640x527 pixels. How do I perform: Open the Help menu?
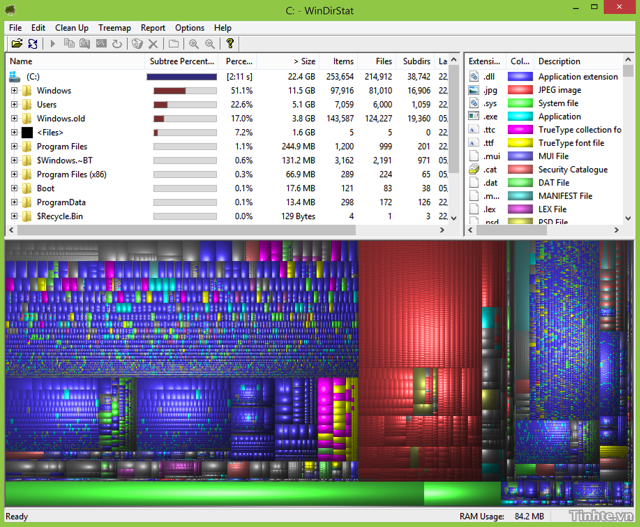tap(223, 28)
